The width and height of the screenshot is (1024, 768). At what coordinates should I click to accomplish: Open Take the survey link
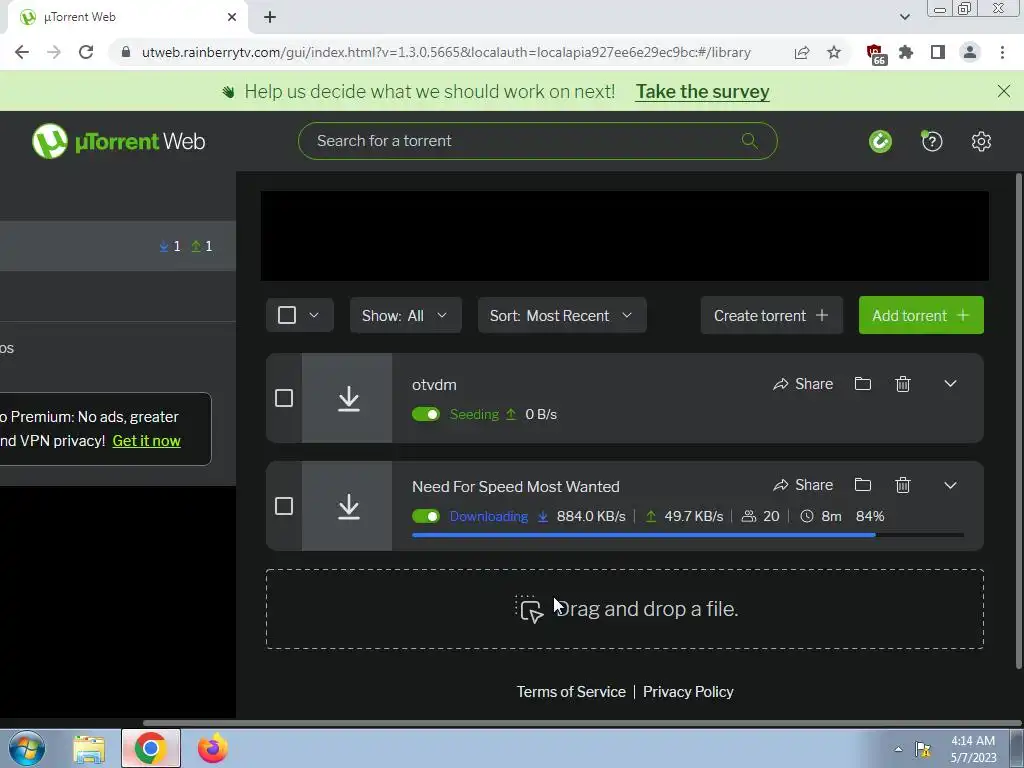(702, 91)
